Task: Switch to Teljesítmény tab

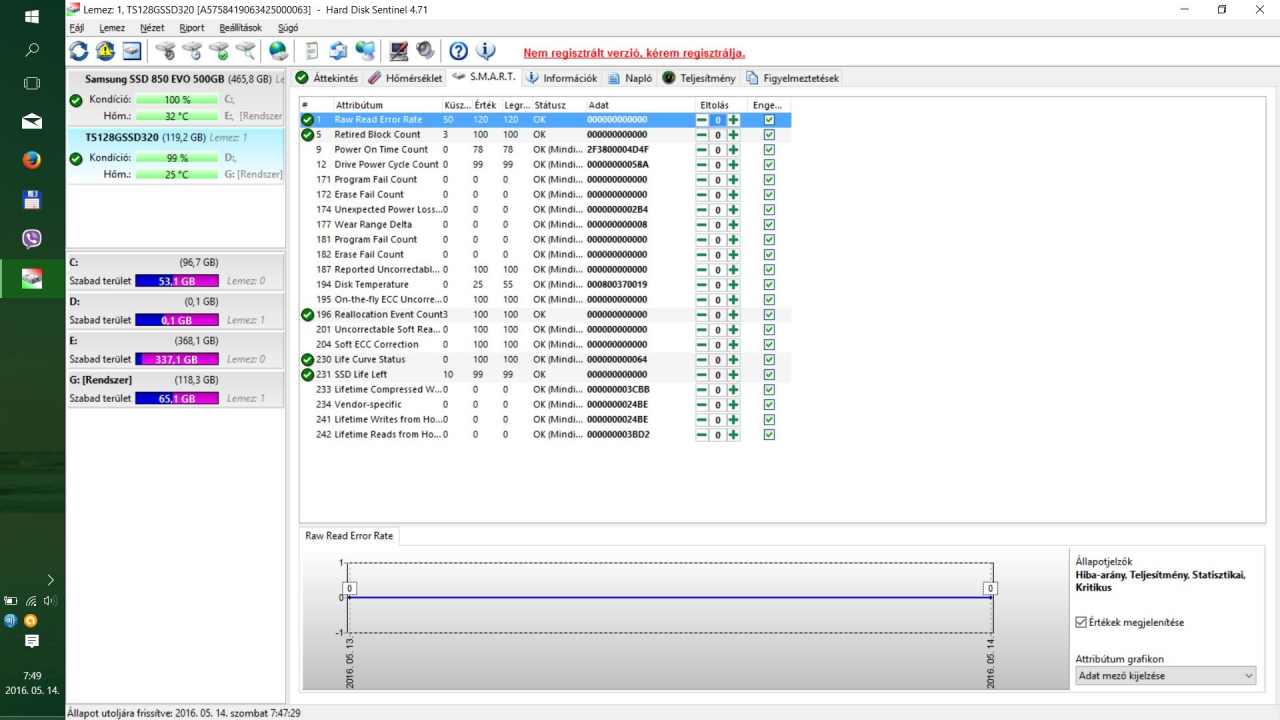Action: (x=699, y=78)
